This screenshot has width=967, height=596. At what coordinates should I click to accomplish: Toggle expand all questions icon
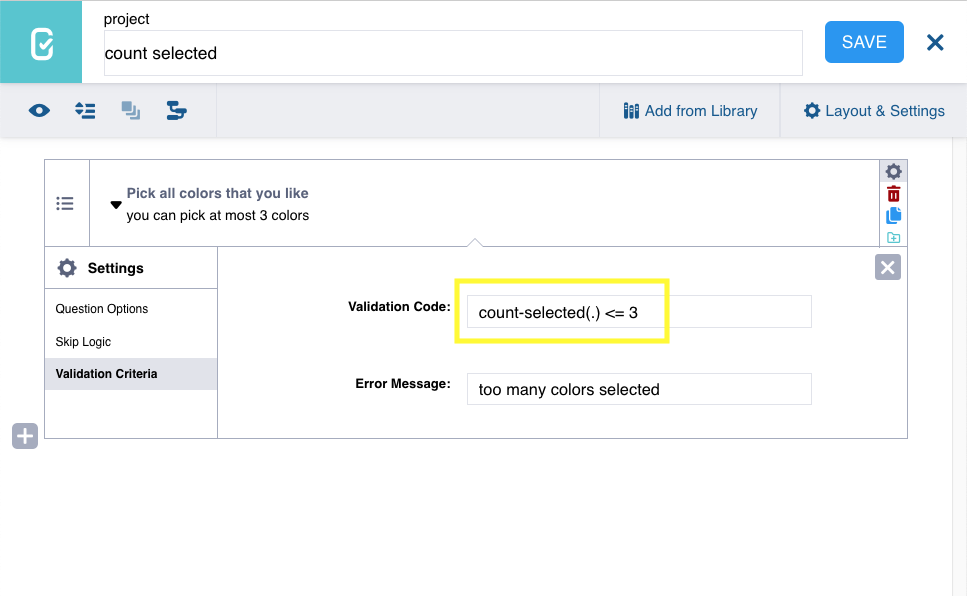point(85,110)
